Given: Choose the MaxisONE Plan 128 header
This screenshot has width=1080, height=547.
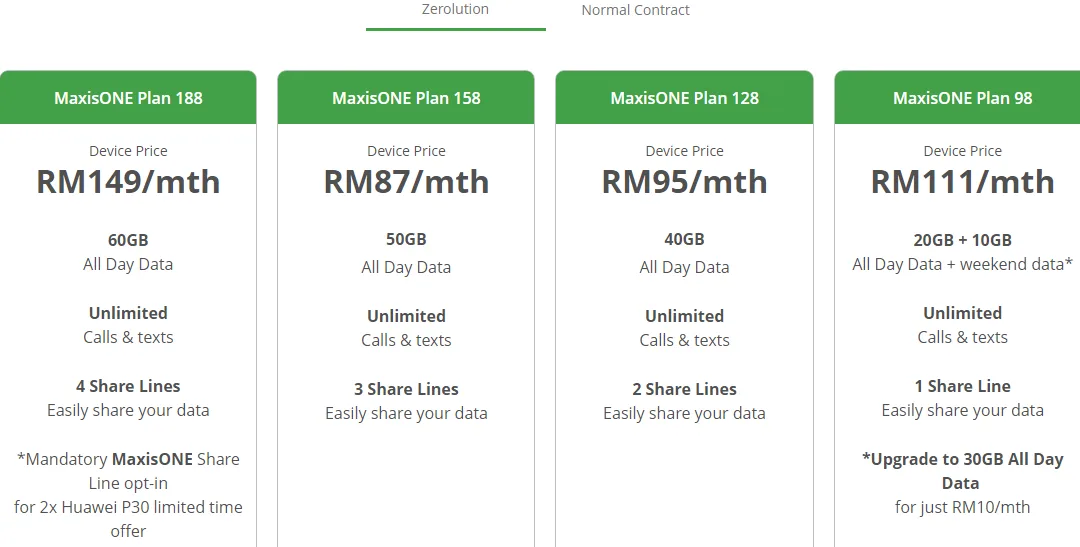Looking at the screenshot, I should [684, 98].
